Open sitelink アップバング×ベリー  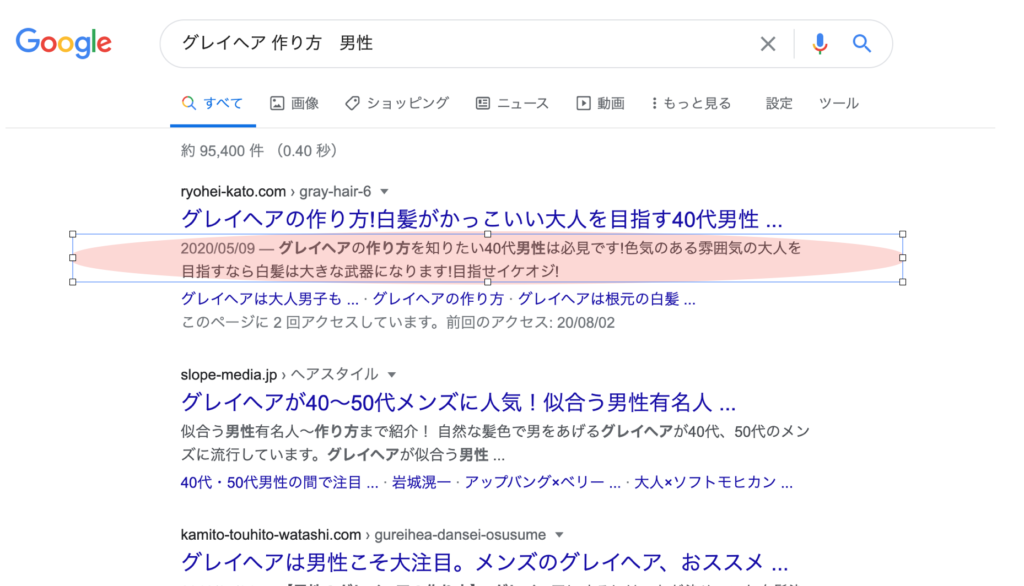tap(542, 483)
